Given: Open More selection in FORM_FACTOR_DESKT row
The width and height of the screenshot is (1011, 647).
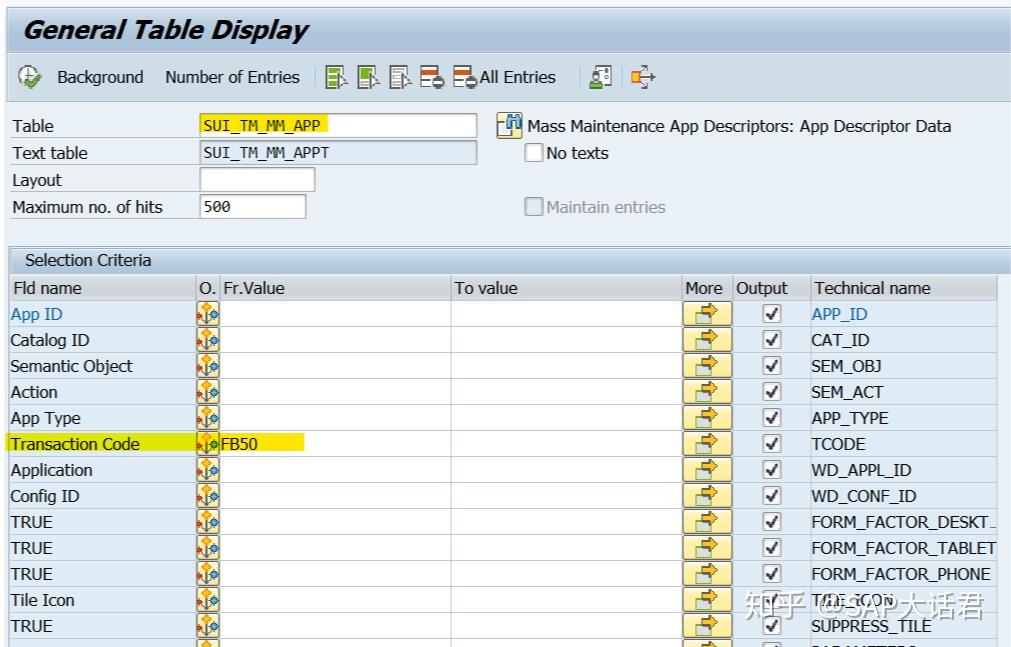Looking at the screenshot, I should 707,522.
